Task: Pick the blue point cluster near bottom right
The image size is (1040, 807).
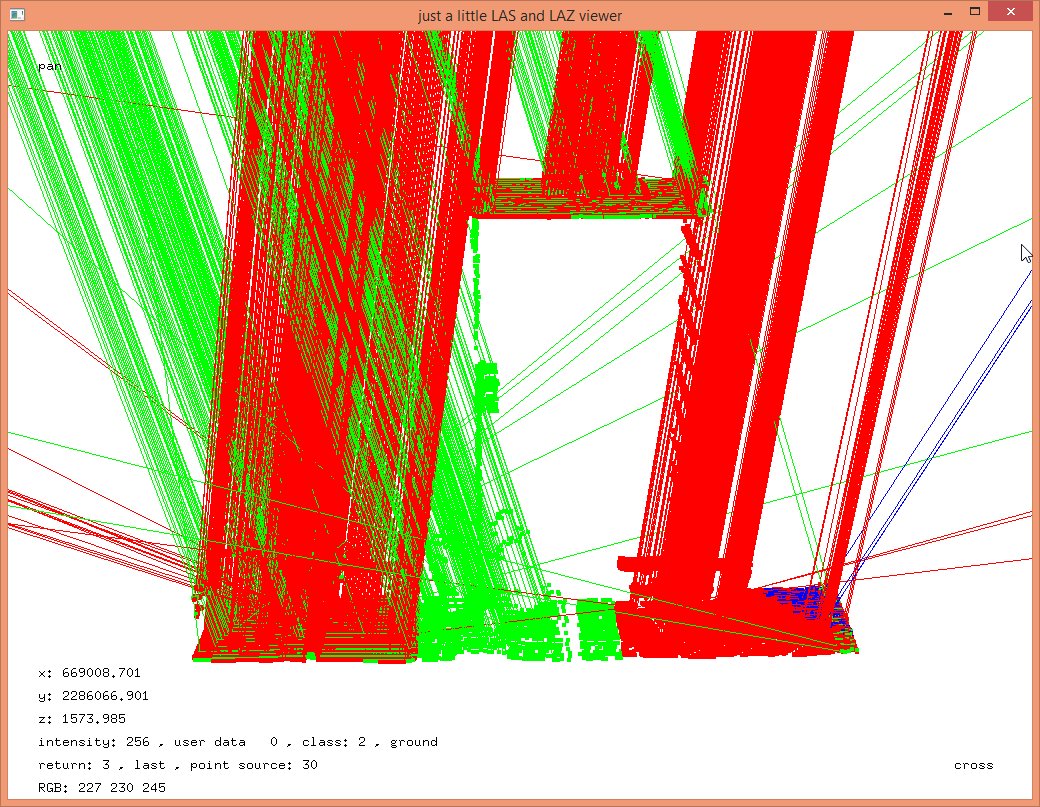Action: 800,598
